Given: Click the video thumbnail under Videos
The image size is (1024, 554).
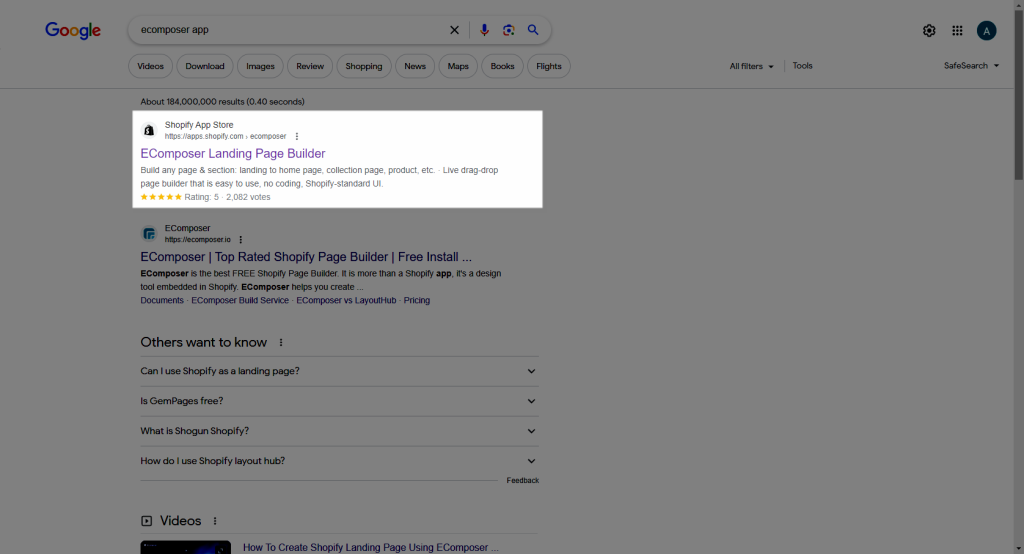Looking at the screenshot, I should [x=185, y=547].
